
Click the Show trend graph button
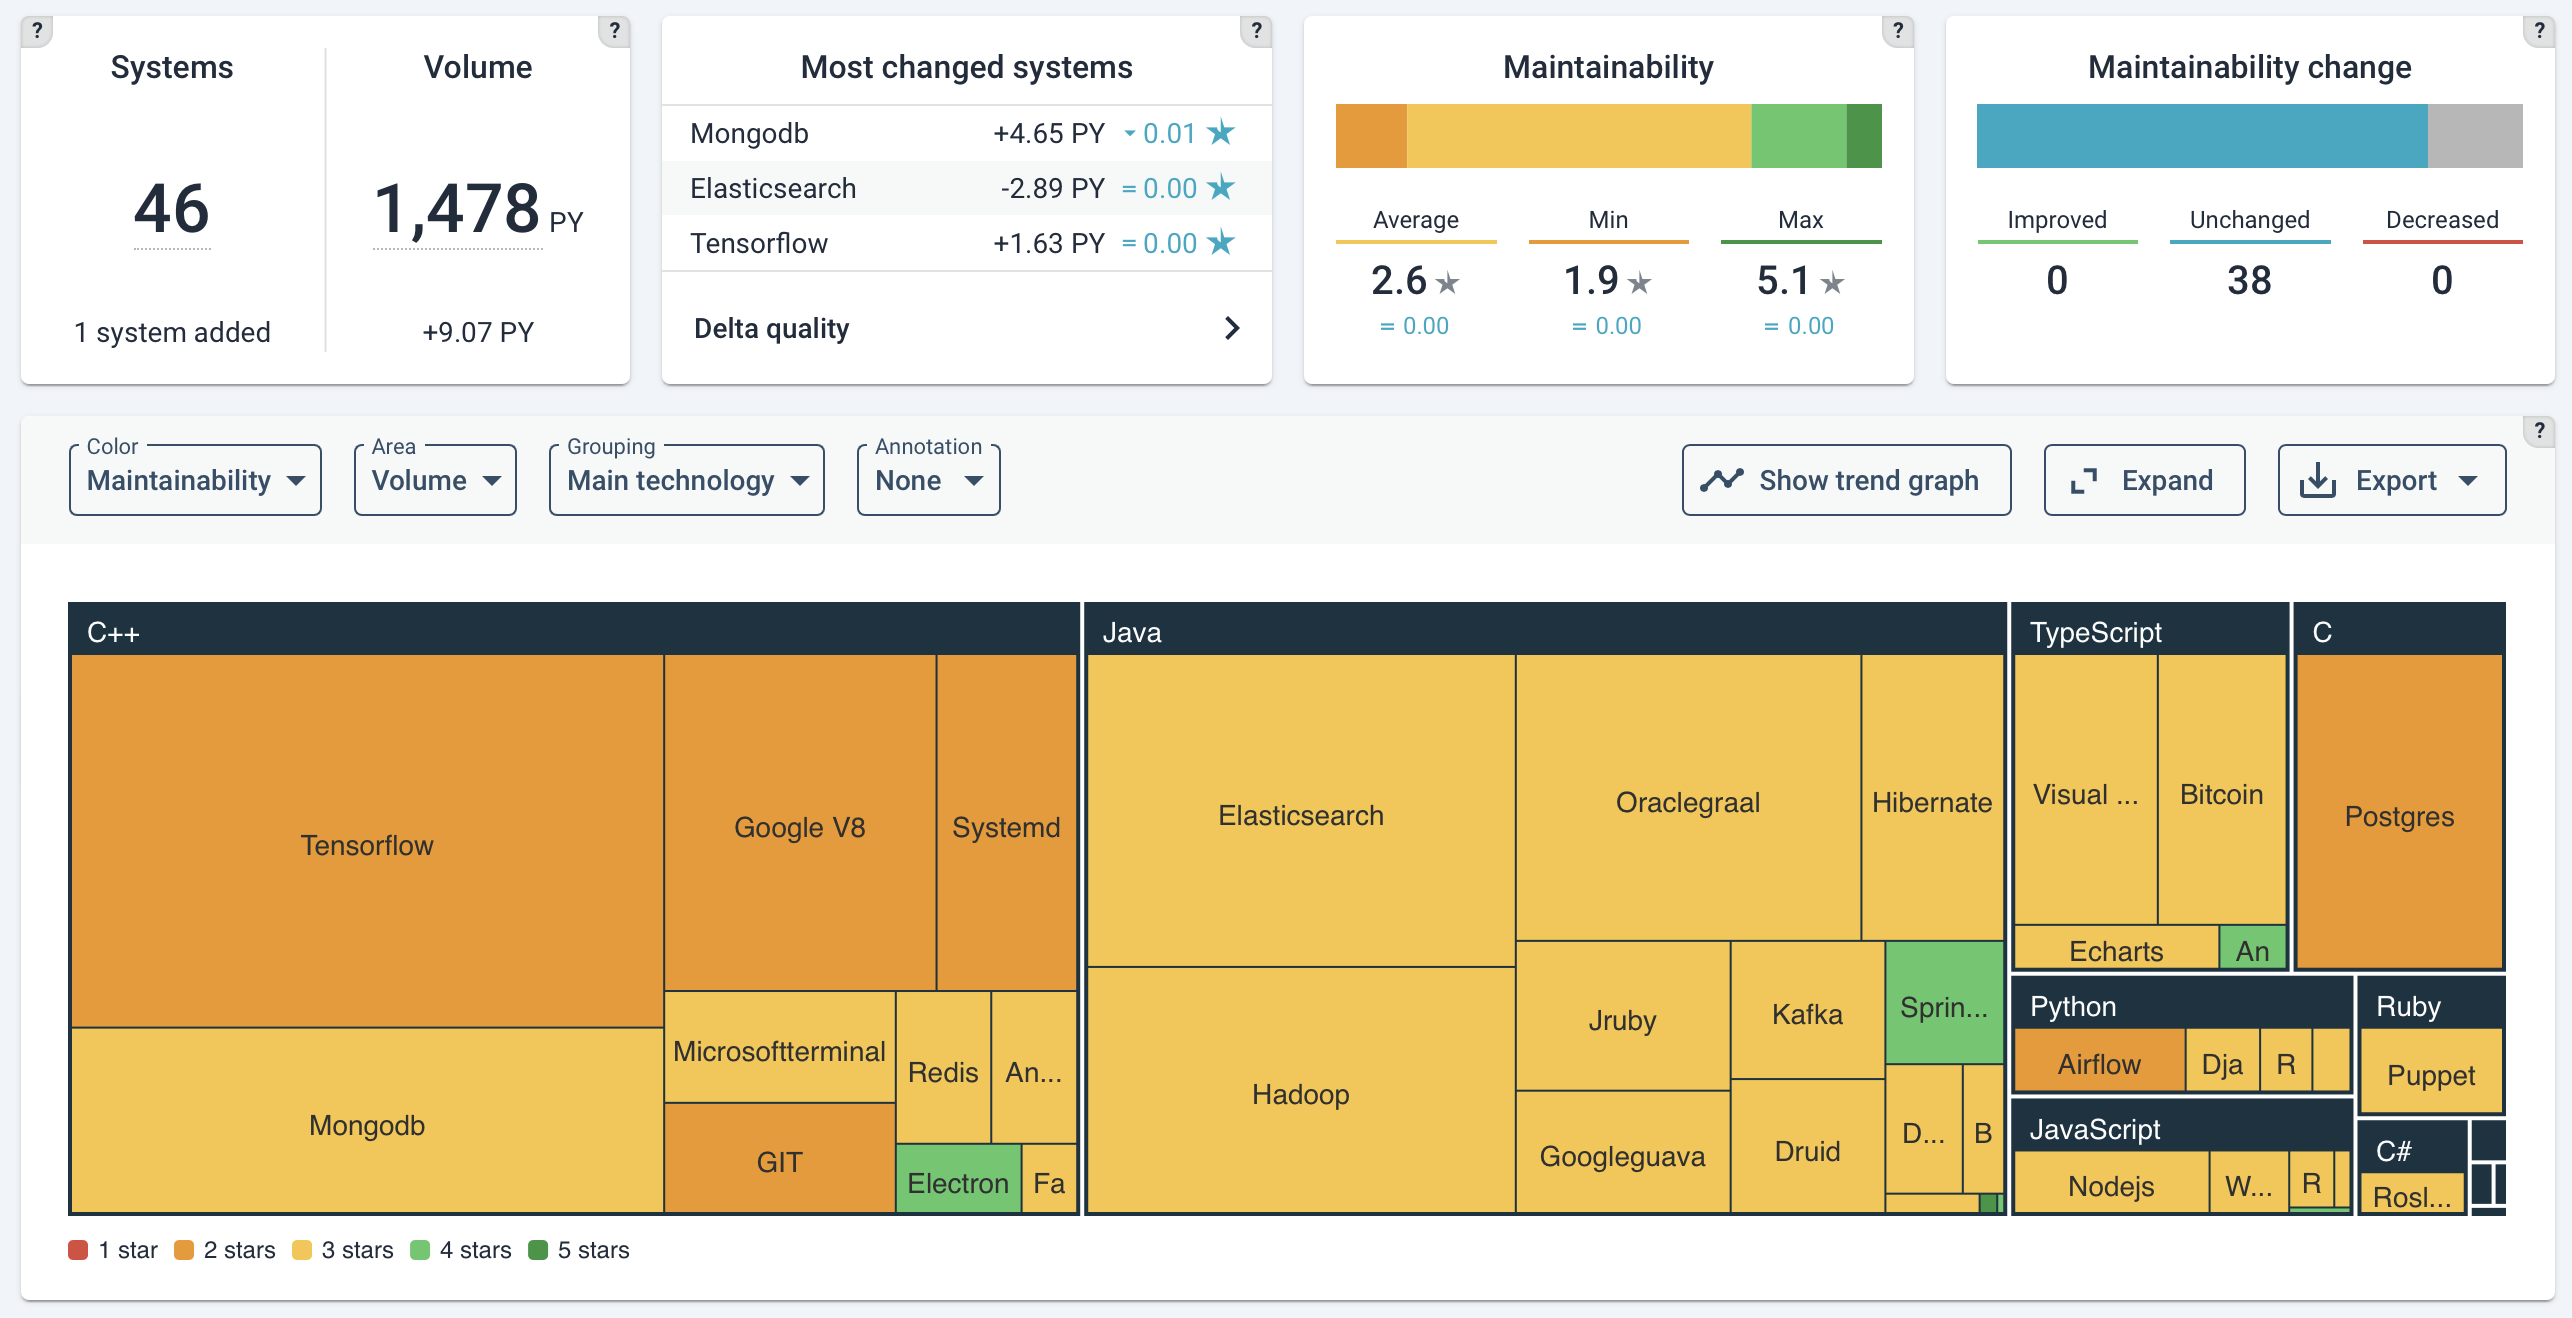[1846, 481]
